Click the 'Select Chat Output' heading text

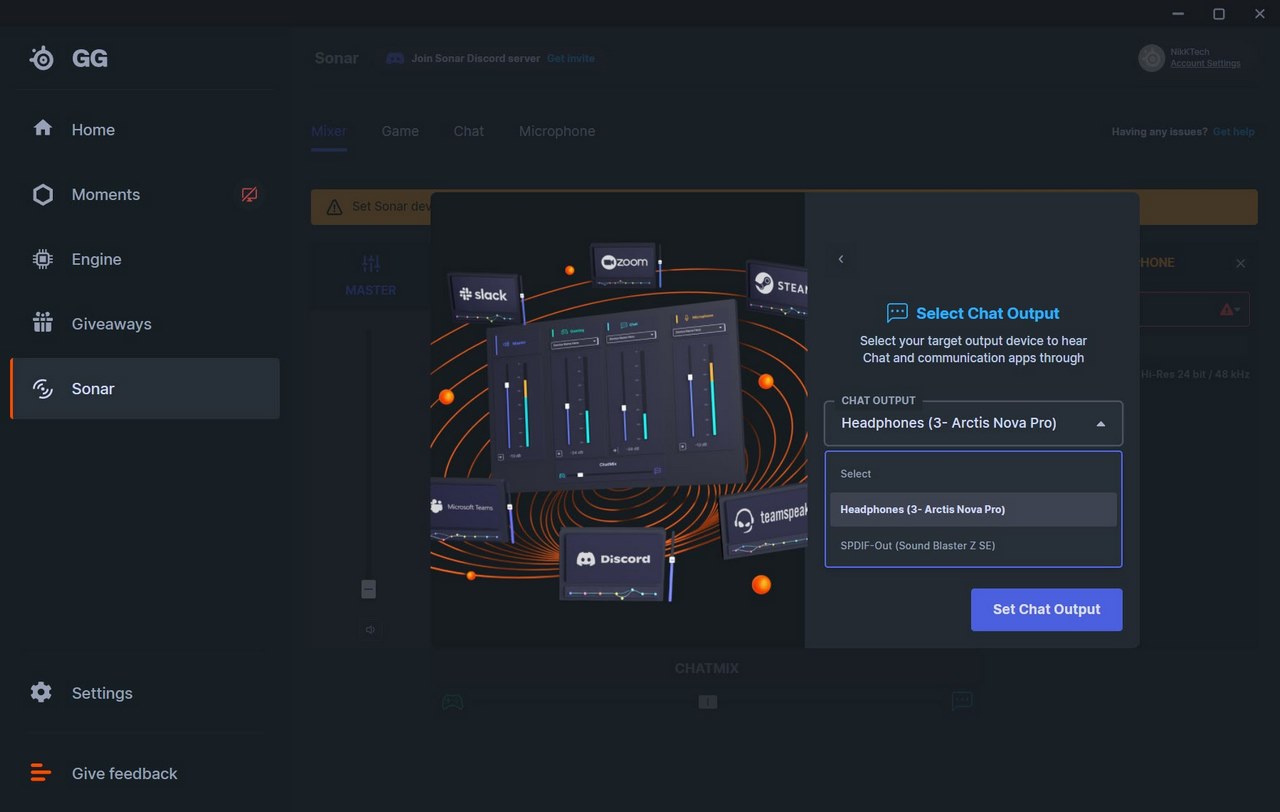pos(988,313)
